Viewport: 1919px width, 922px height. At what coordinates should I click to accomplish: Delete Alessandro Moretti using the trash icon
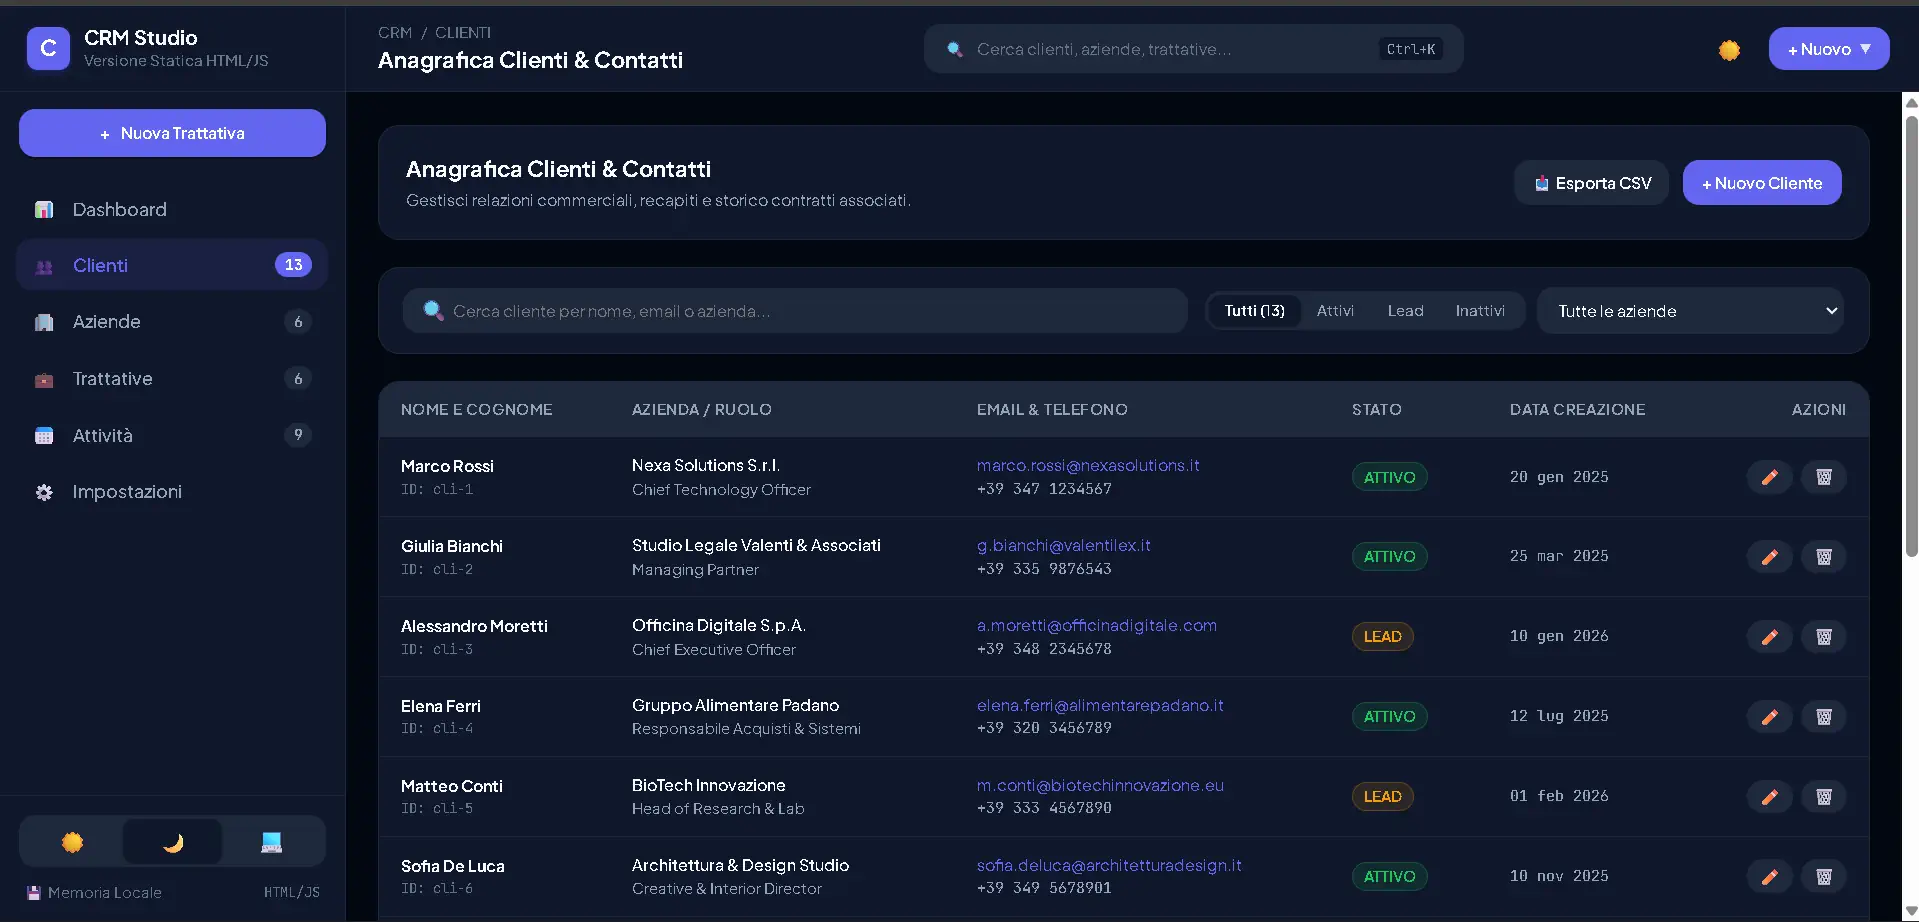pyautogui.click(x=1823, y=637)
